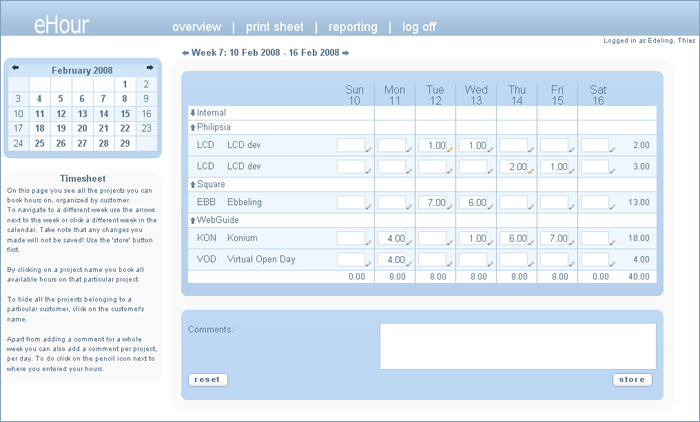Click comment pencil for Konium Friday
The image size is (700, 422).
[x=571, y=242]
